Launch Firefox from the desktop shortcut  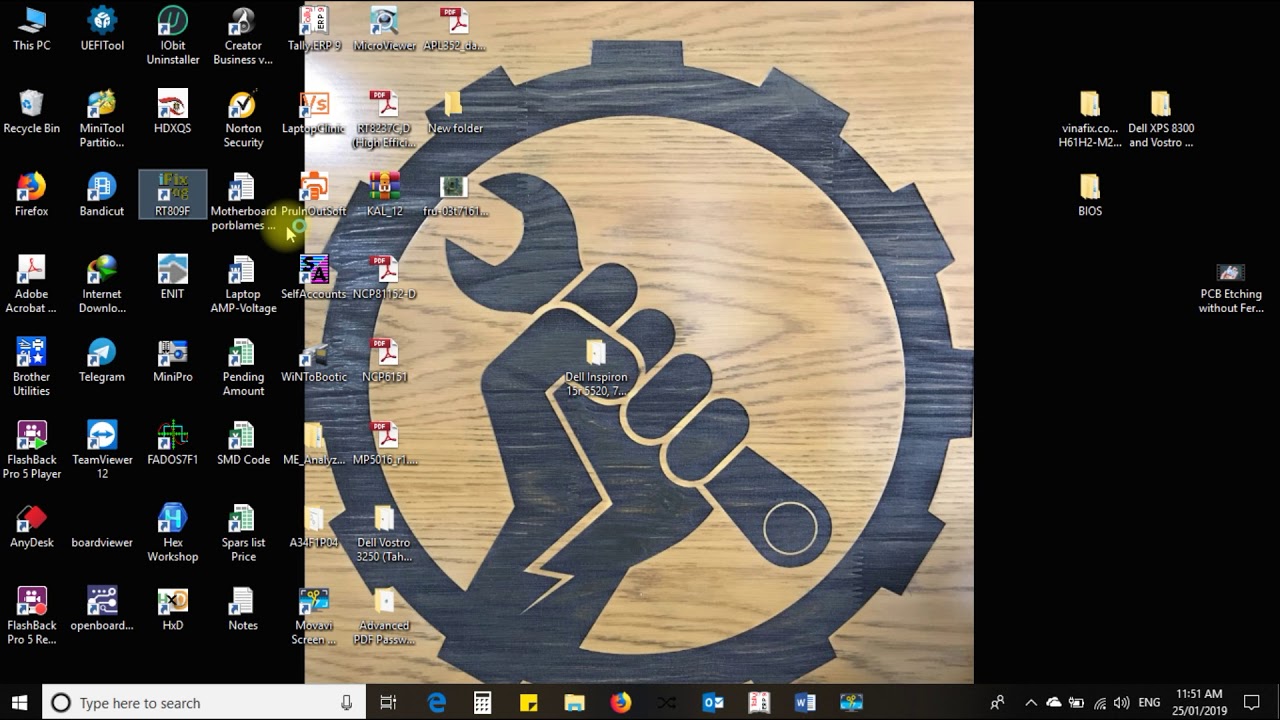[31, 195]
